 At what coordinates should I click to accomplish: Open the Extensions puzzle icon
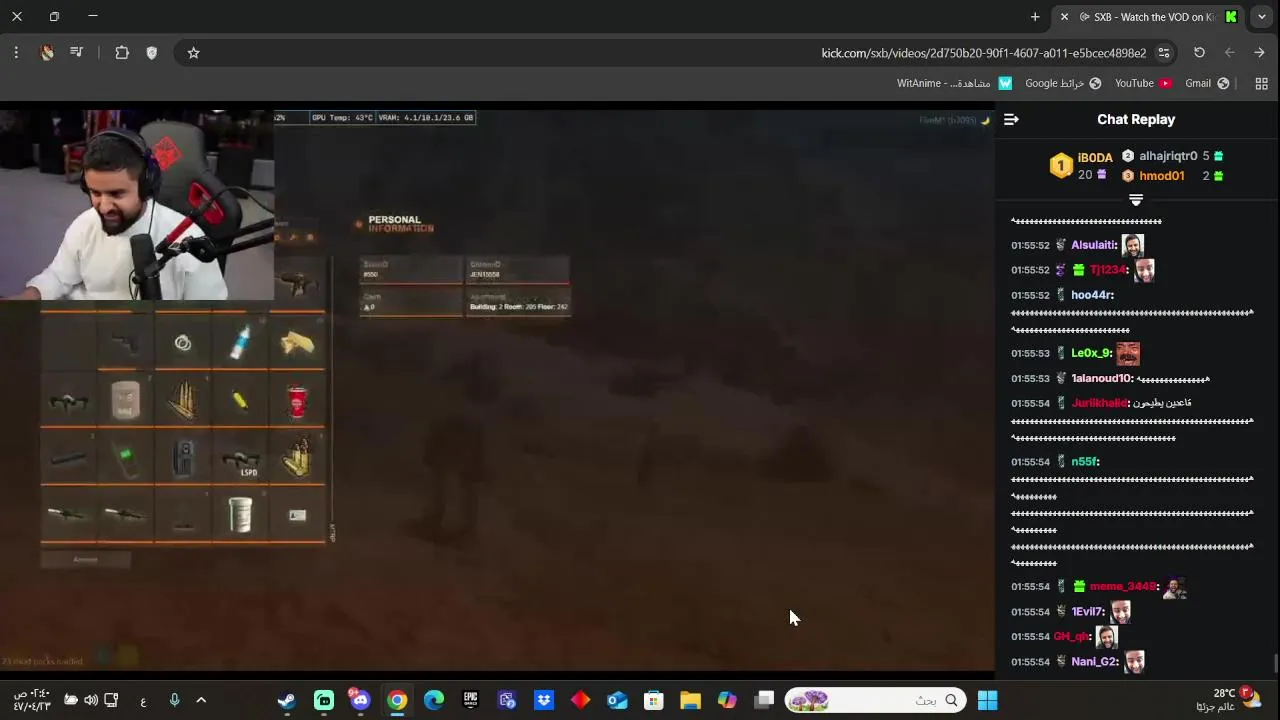[122, 53]
